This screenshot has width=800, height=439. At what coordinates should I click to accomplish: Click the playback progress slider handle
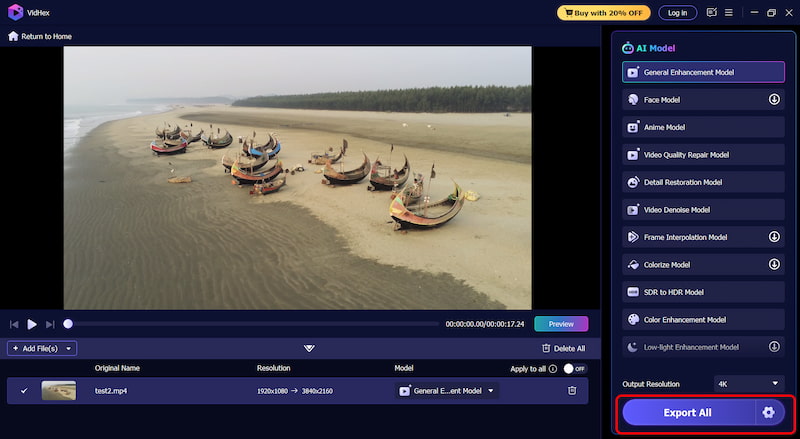click(68, 324)
